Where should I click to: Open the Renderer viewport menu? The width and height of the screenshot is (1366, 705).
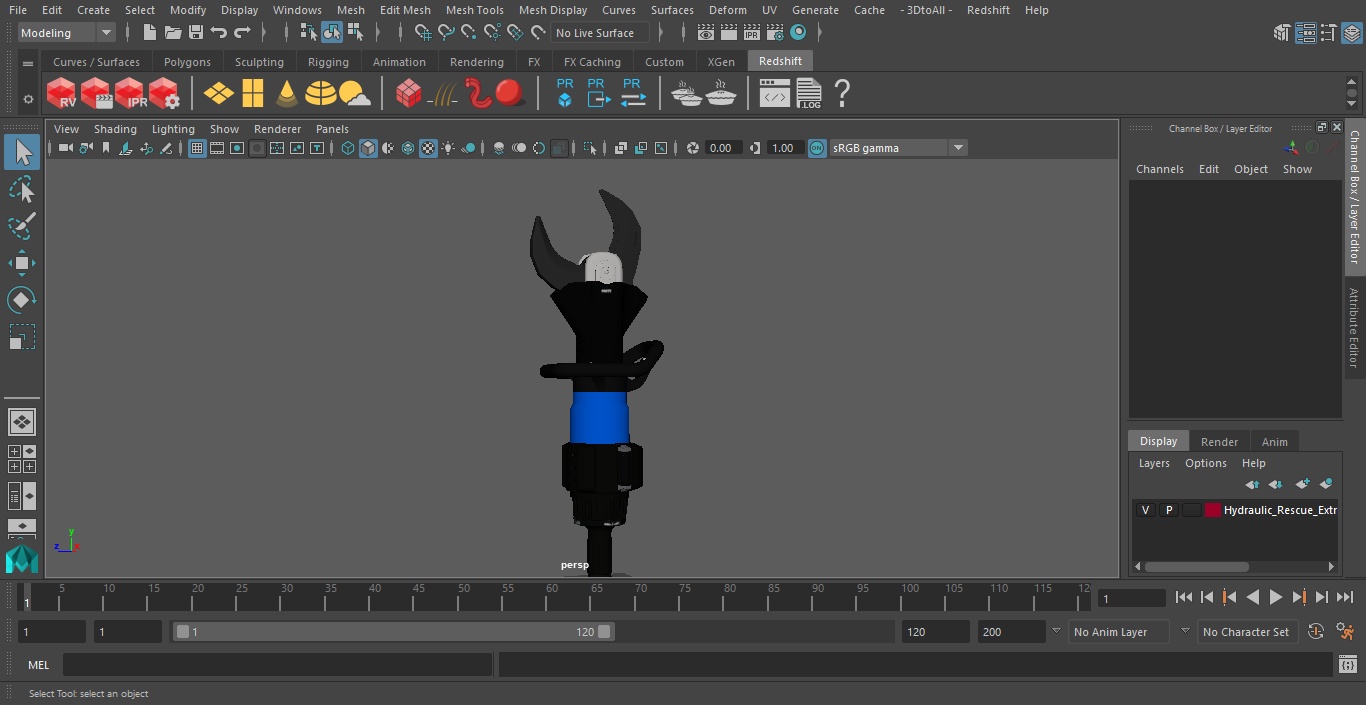[x=277, y=129]
